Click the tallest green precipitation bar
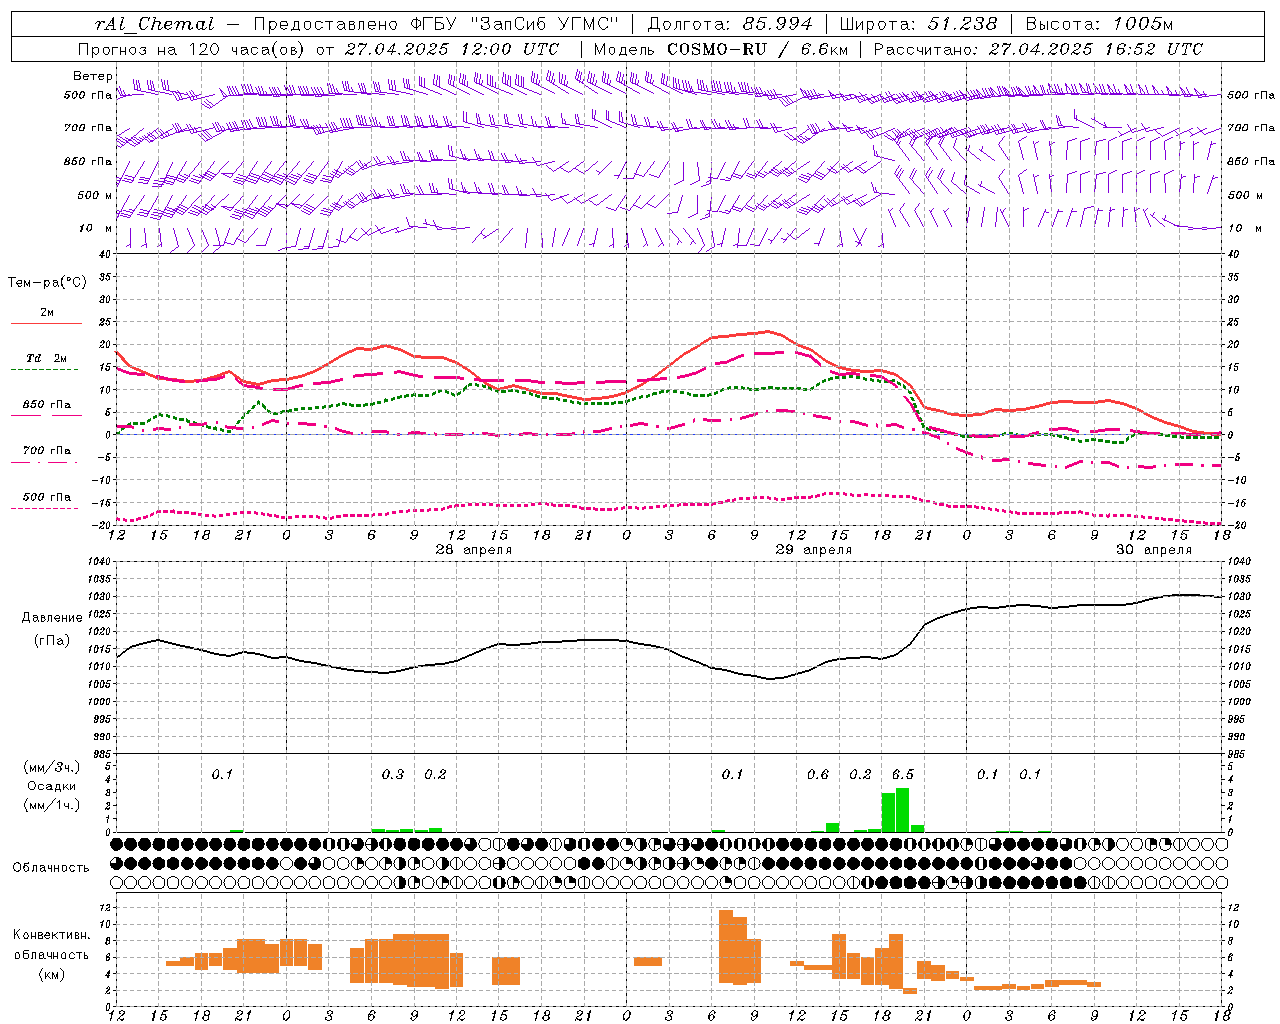The height and width of the screenshot is (1024, 1280). pyautogui.click(x=903, y=810)
